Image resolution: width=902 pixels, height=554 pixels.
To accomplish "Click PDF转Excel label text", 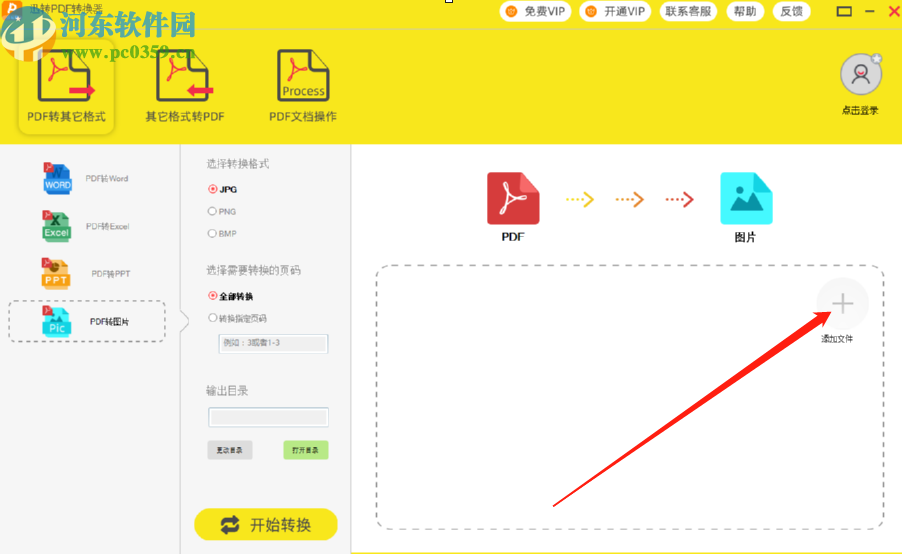I will tap(108, 226).
